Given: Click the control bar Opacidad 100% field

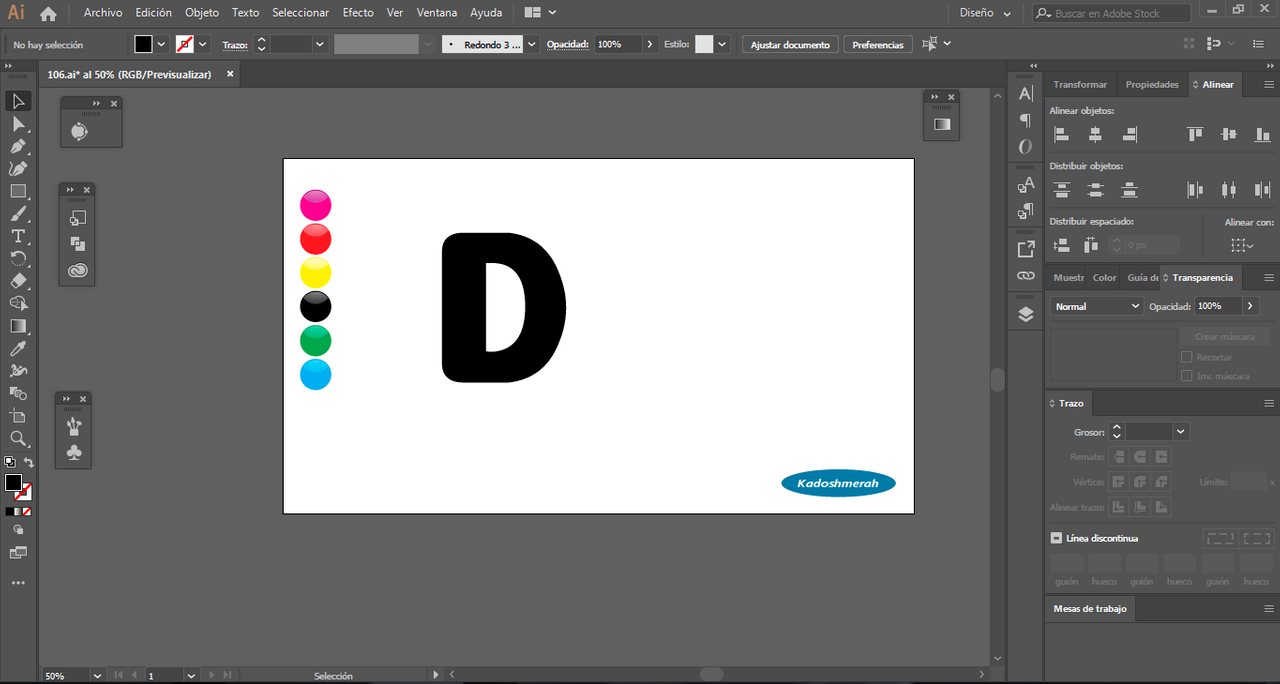Looking at the screenshot, I should 618,44.
